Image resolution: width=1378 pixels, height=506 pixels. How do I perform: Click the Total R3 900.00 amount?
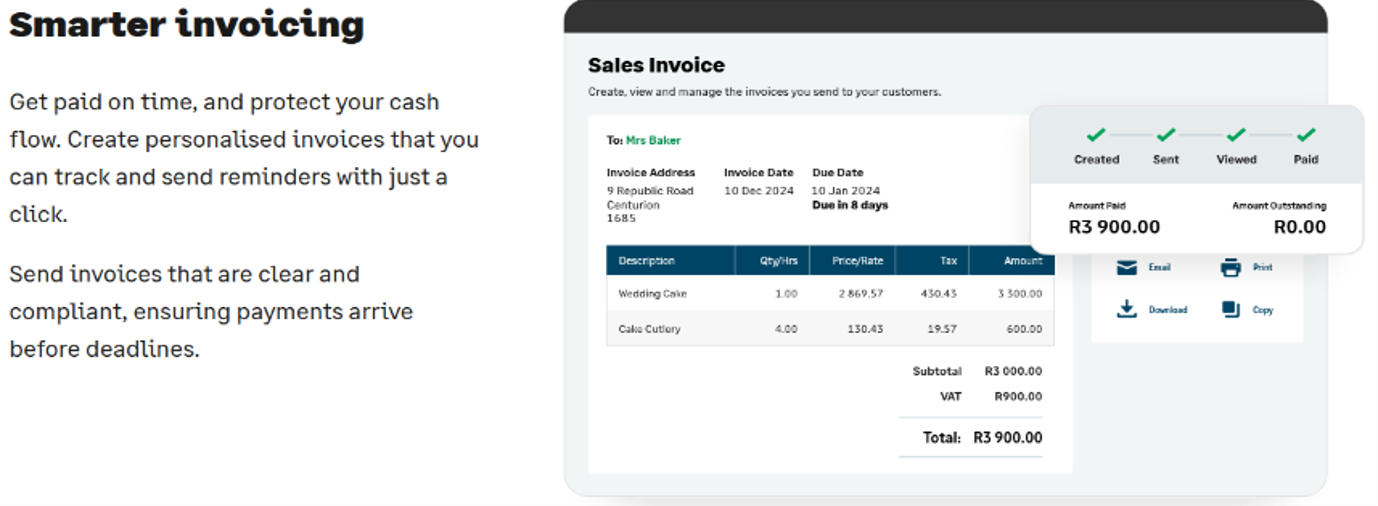1007,437
